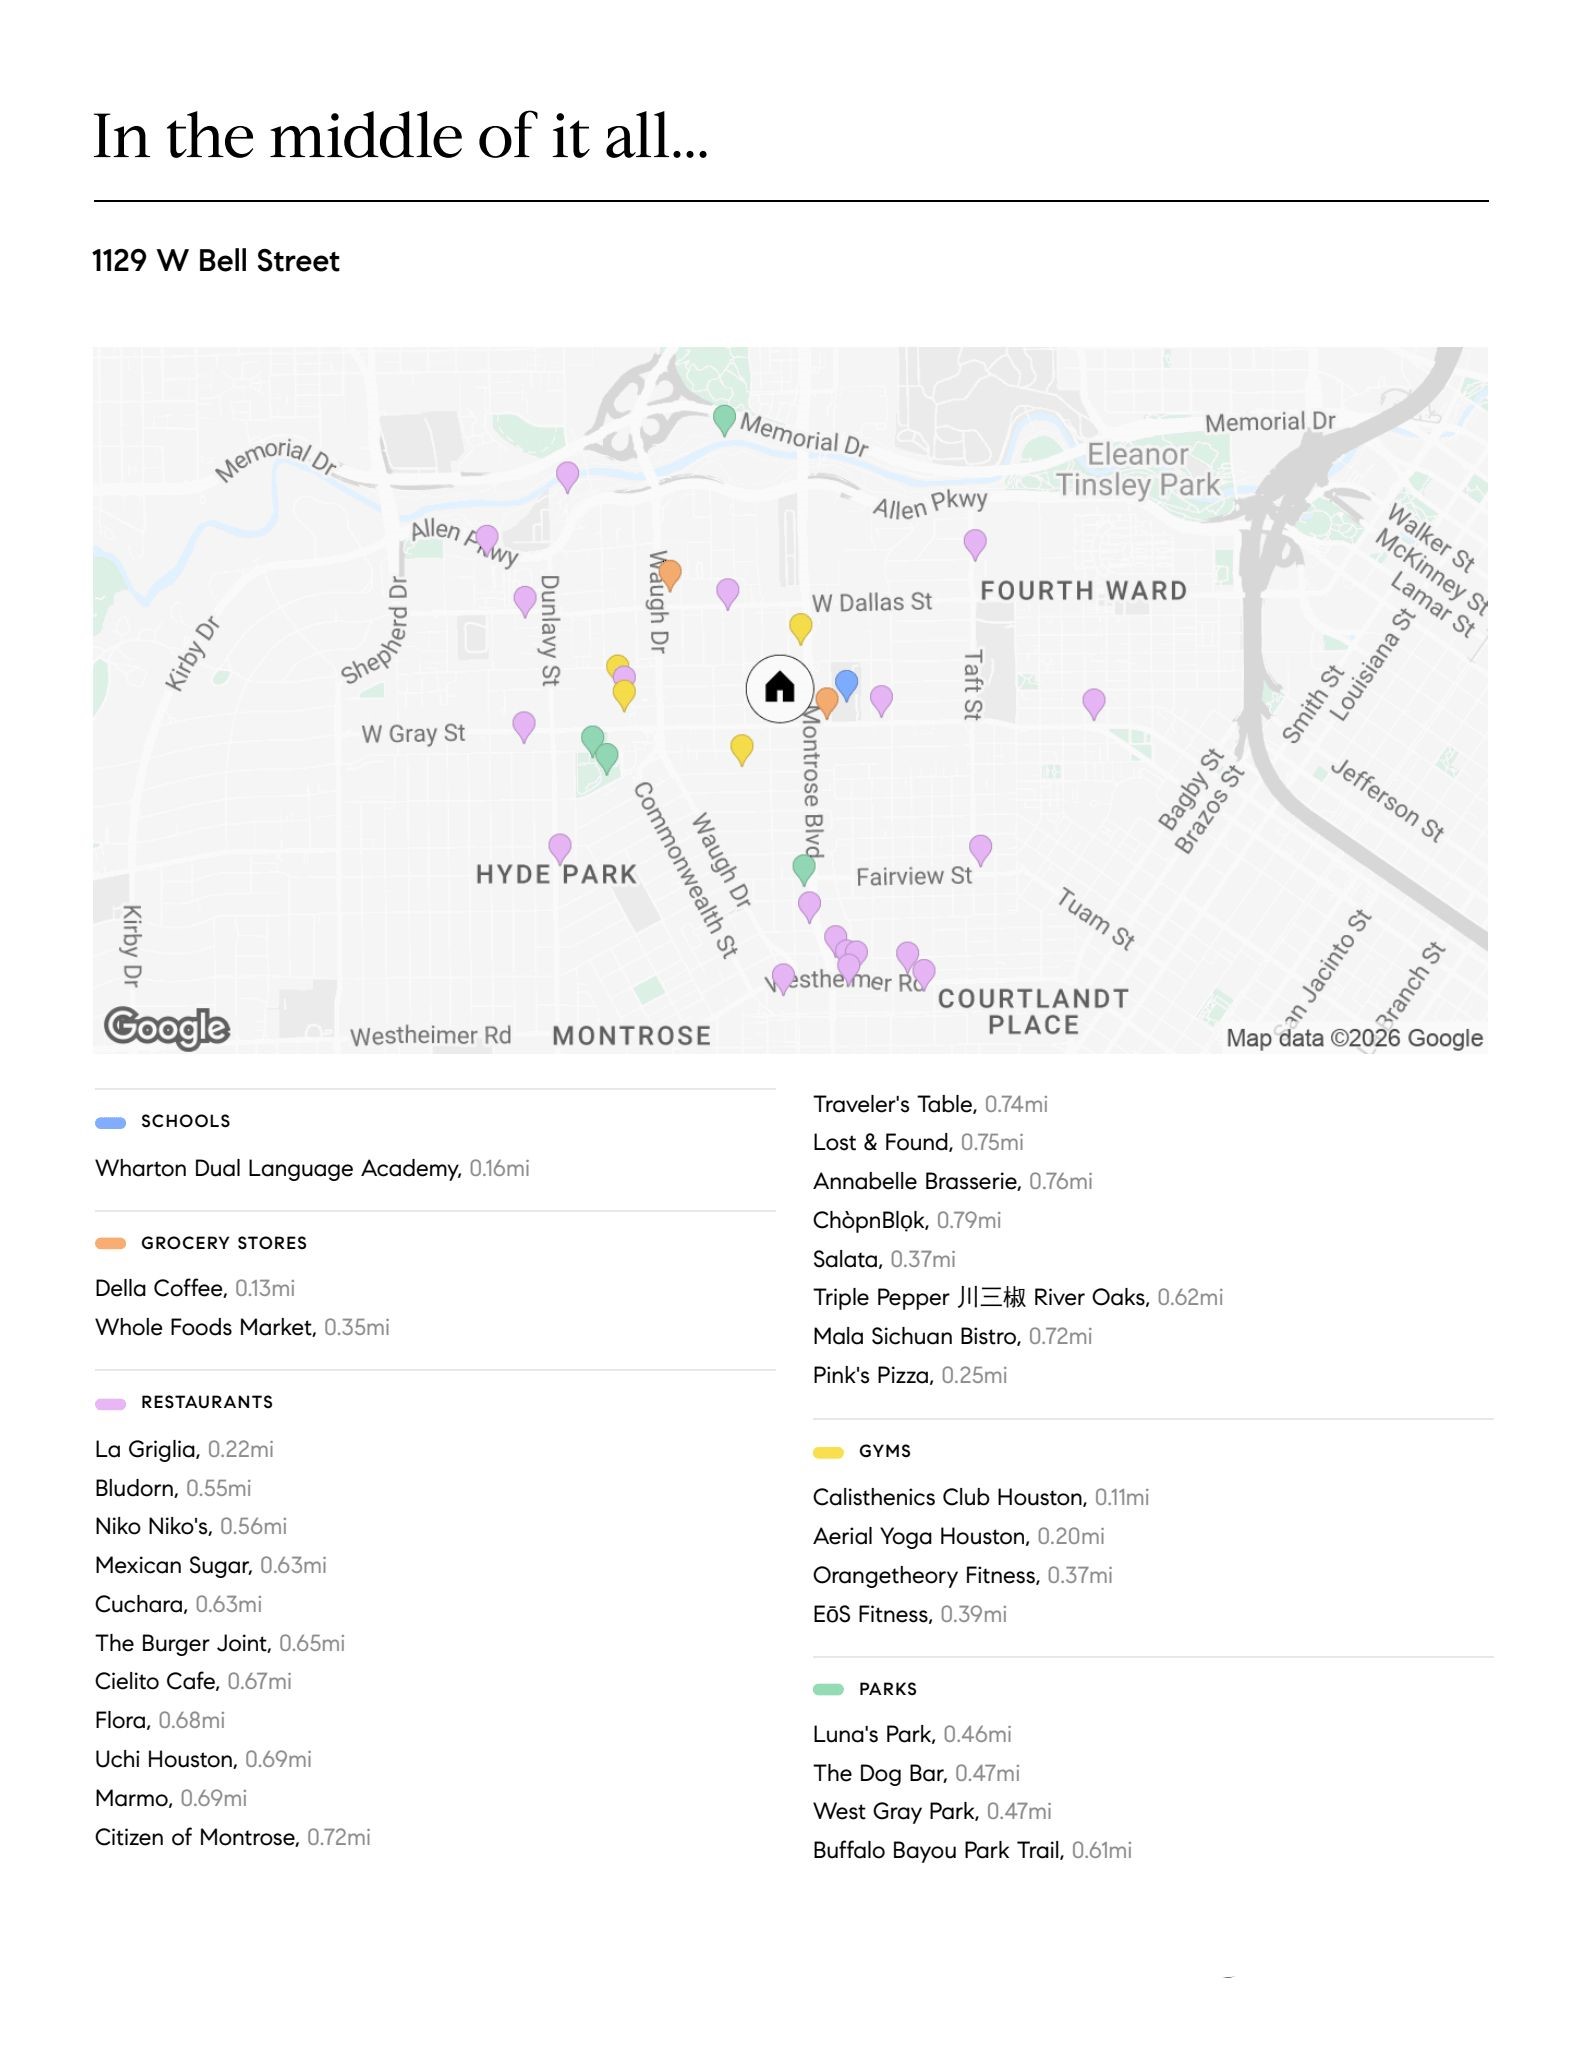Click the home marker on the map
1583x2048 pixels.
click(779, 688)
